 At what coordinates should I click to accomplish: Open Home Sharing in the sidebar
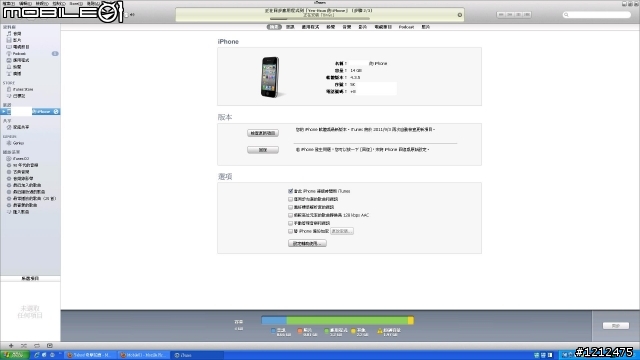20,127
